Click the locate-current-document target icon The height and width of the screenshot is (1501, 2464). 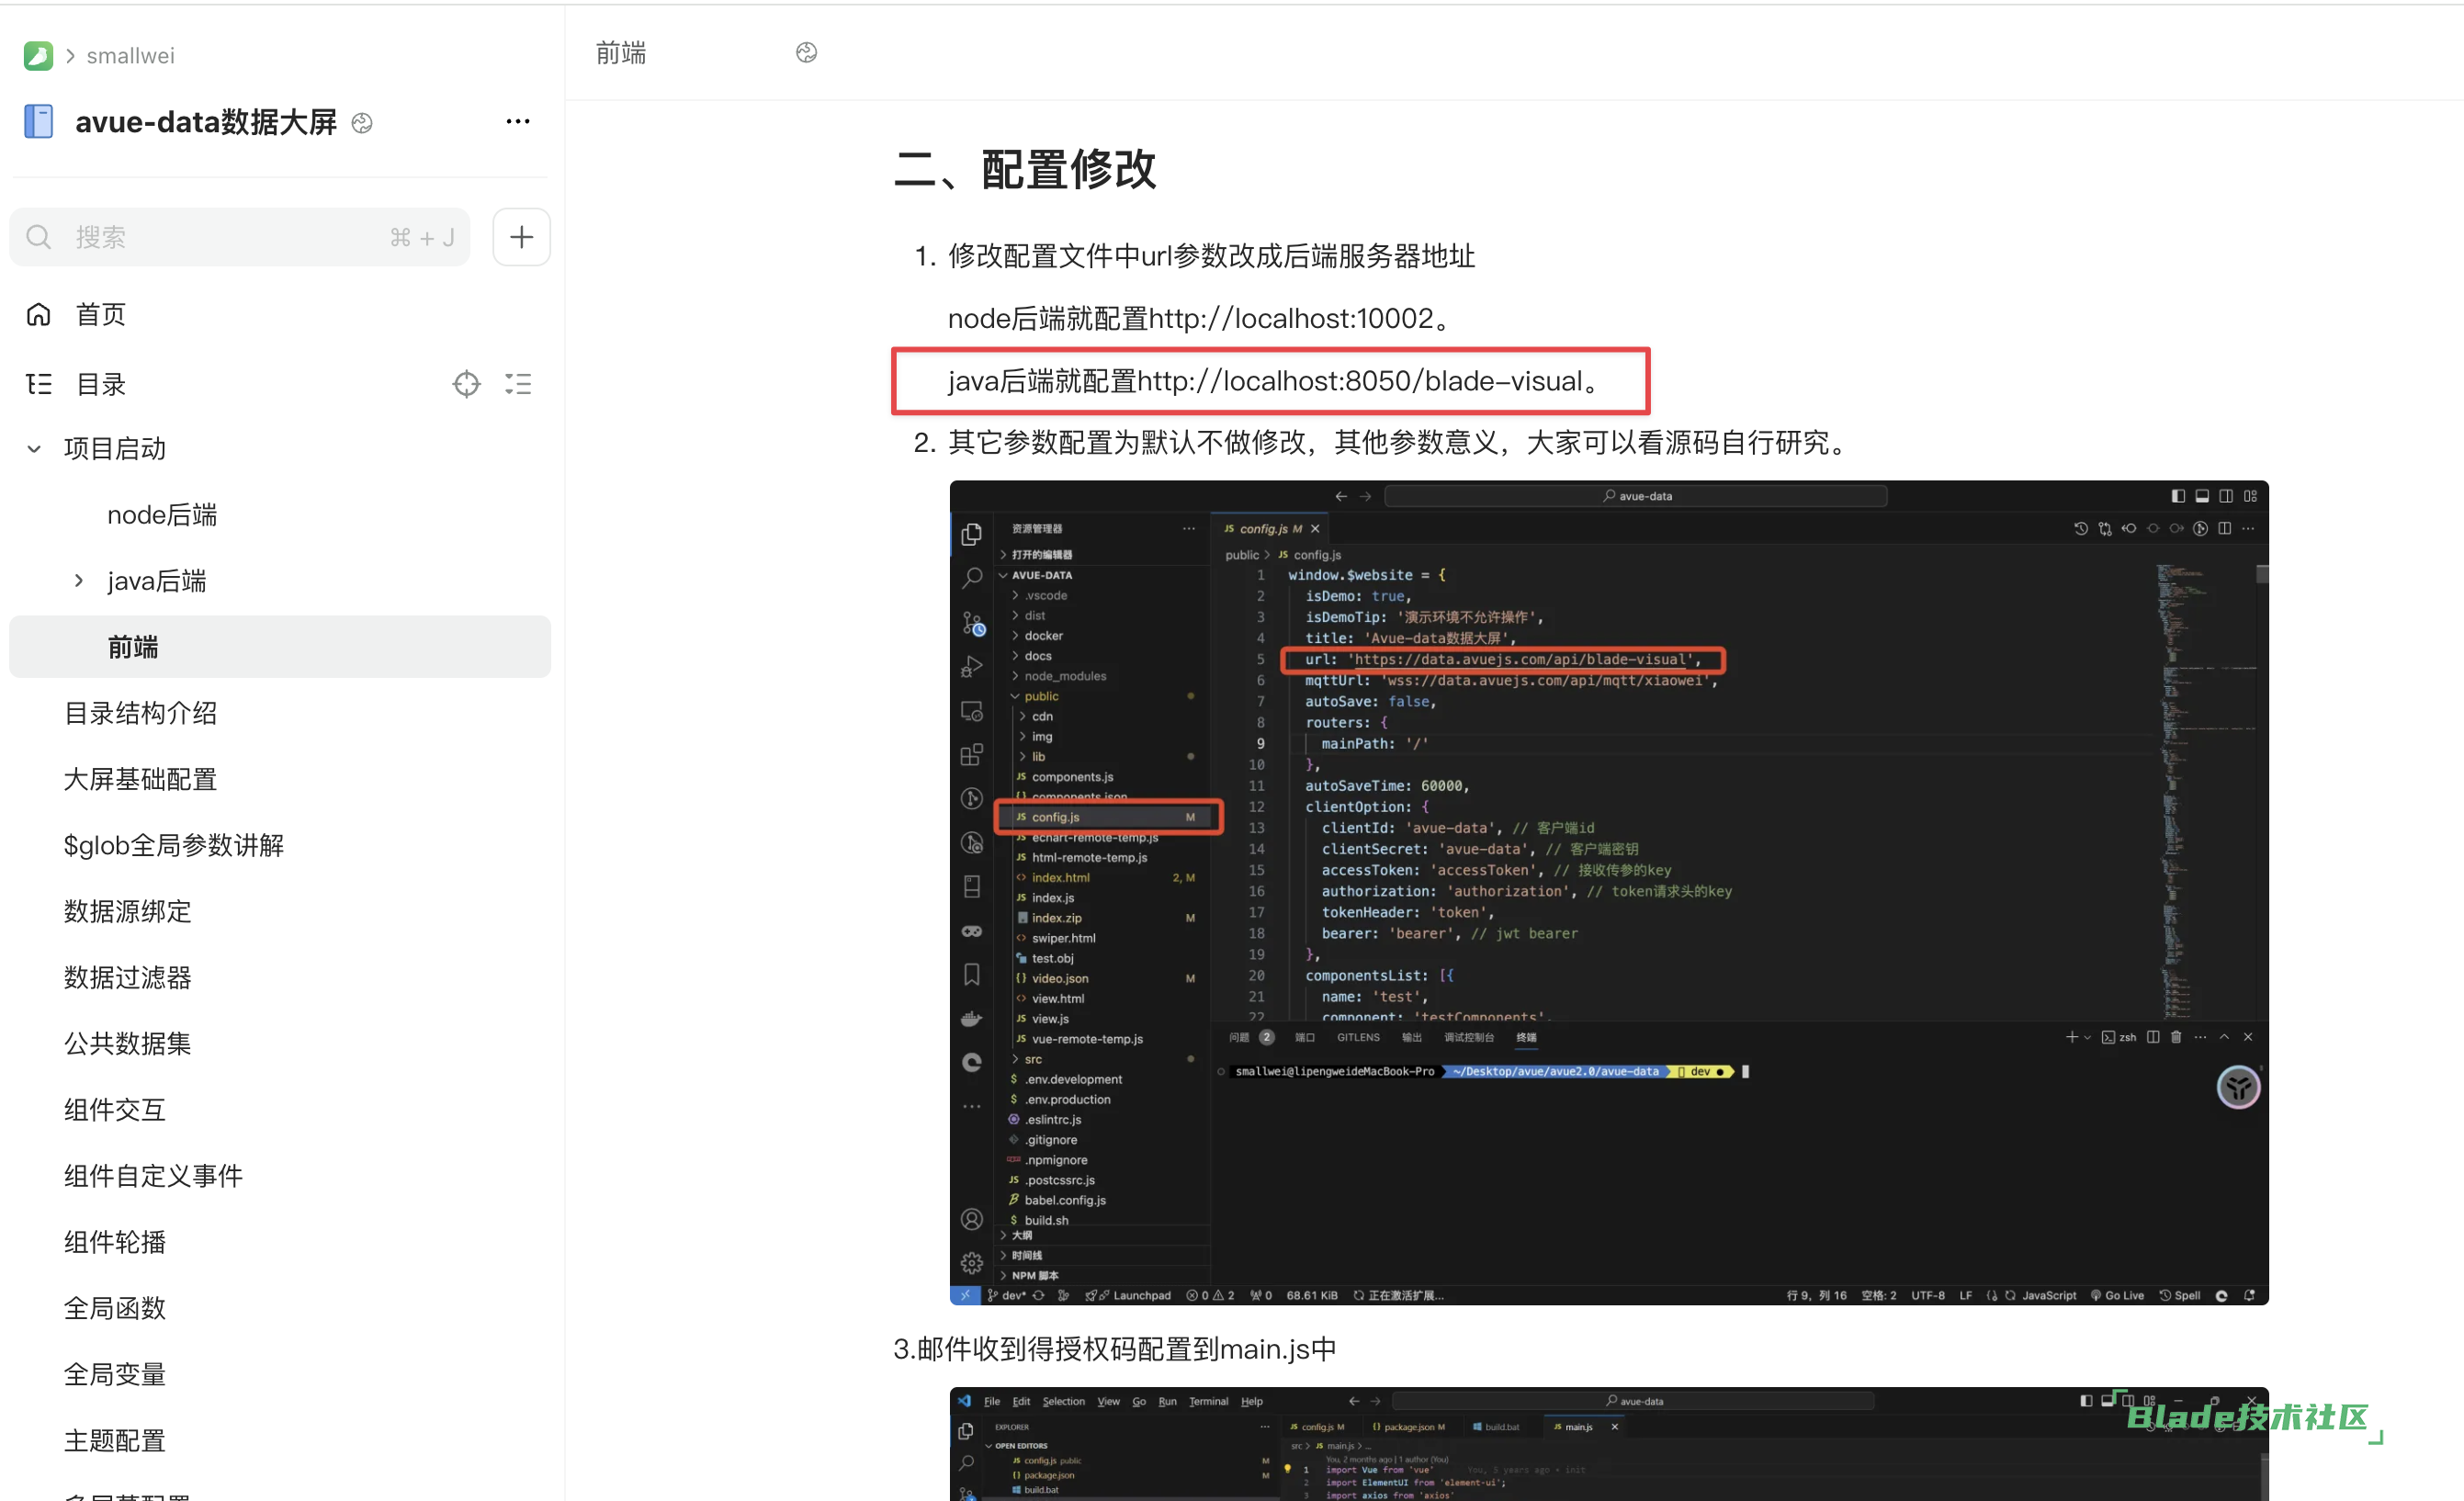pos(466,384)
